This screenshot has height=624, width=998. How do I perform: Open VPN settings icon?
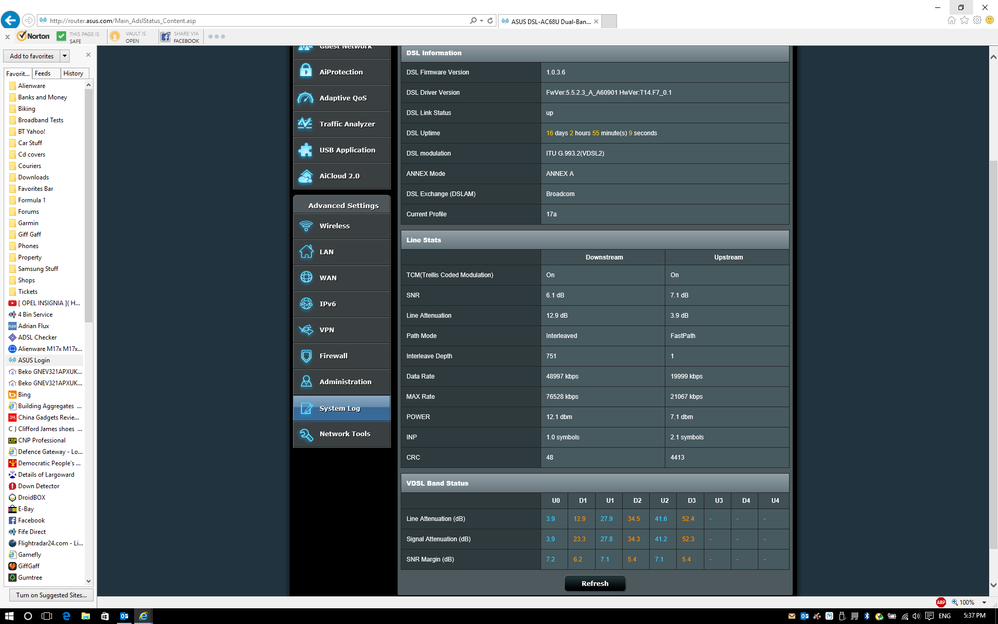306,330
